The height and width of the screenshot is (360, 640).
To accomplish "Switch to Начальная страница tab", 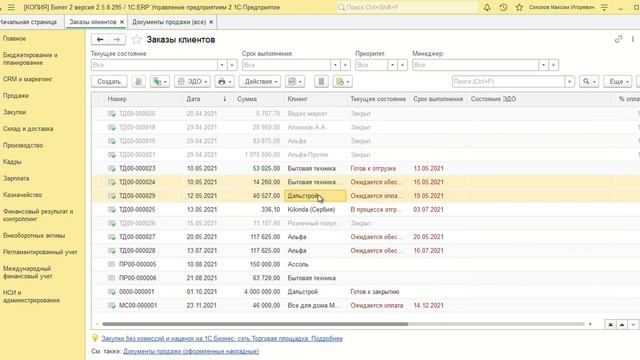I will coord(28,22).
